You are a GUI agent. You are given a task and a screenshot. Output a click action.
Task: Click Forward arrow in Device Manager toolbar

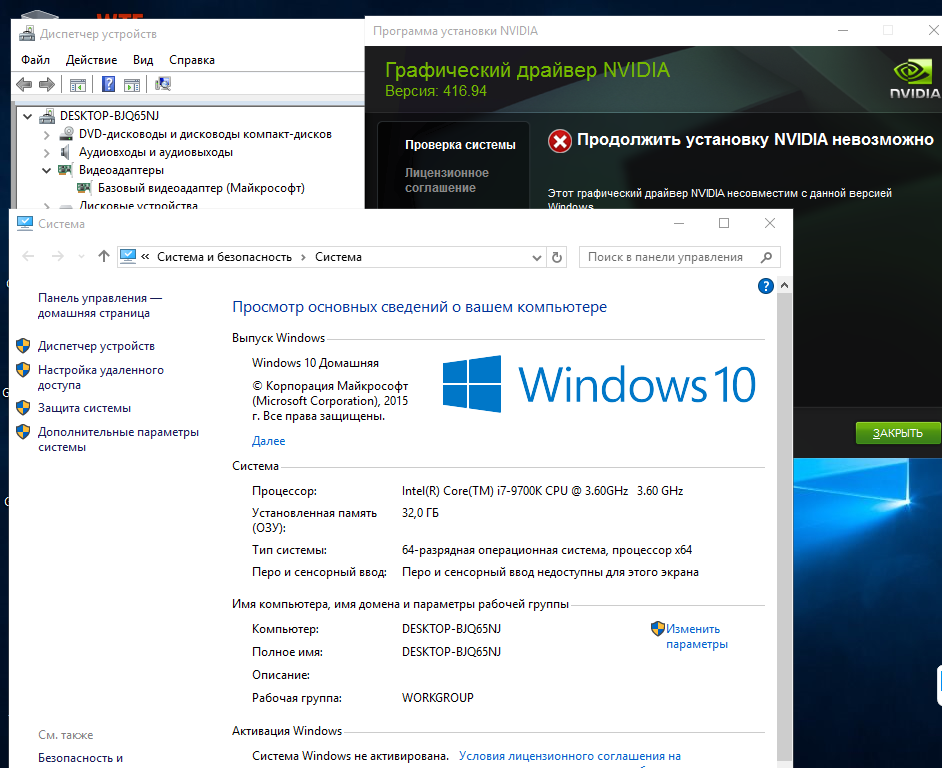(47, 84)
